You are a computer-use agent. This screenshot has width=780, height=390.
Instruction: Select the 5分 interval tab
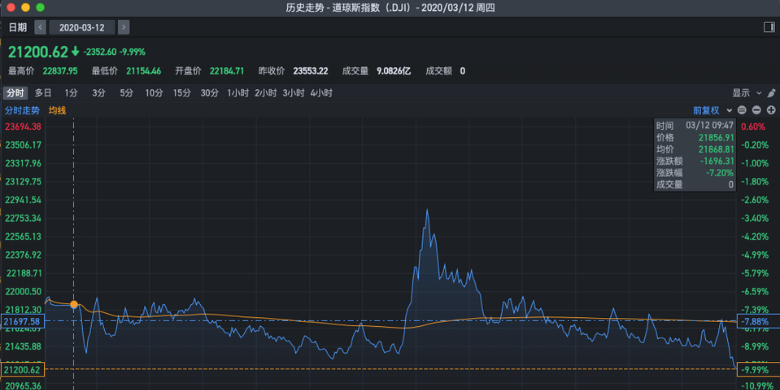(x=126, y=93)
